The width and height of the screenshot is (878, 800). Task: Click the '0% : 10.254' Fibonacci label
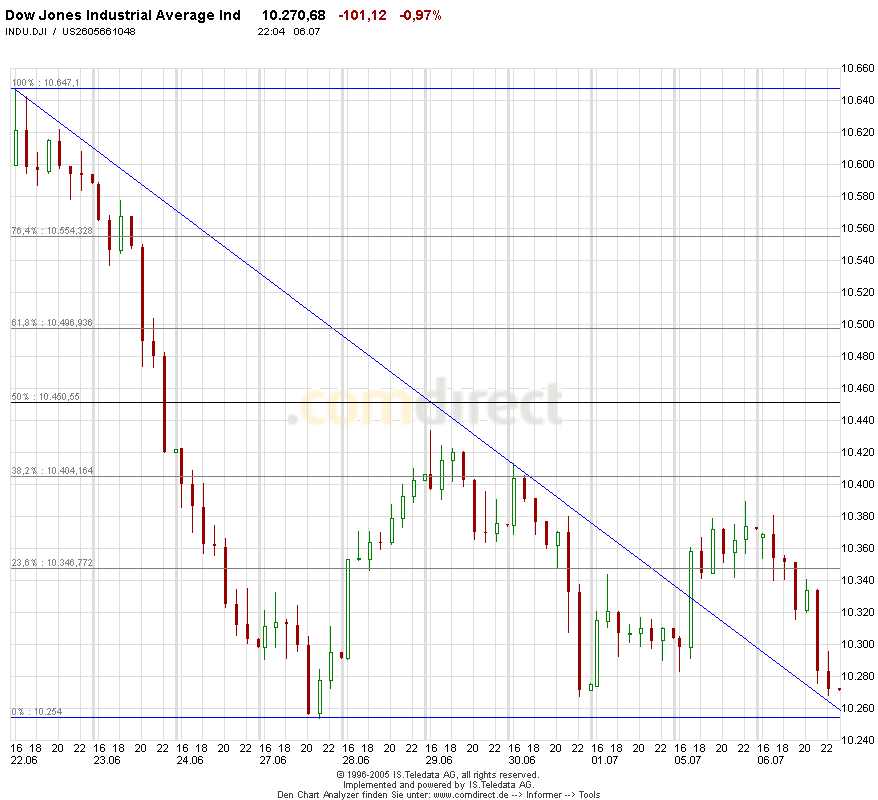36,712
